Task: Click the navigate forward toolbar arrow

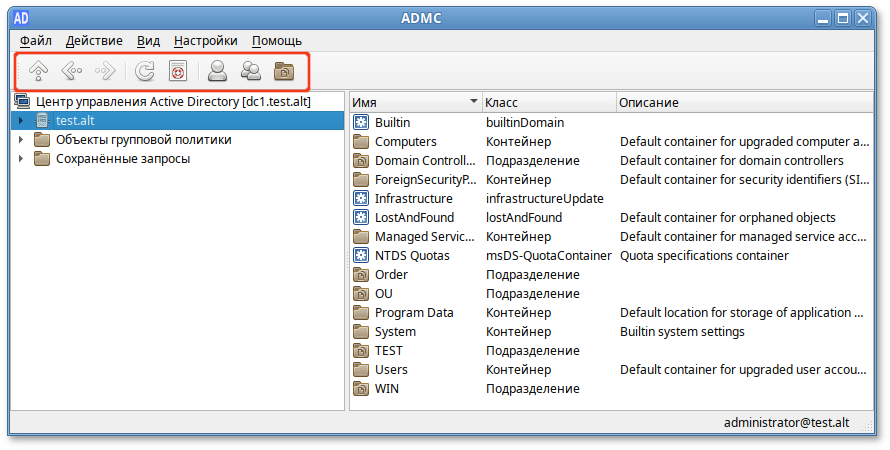Action: tap(104, 71)
